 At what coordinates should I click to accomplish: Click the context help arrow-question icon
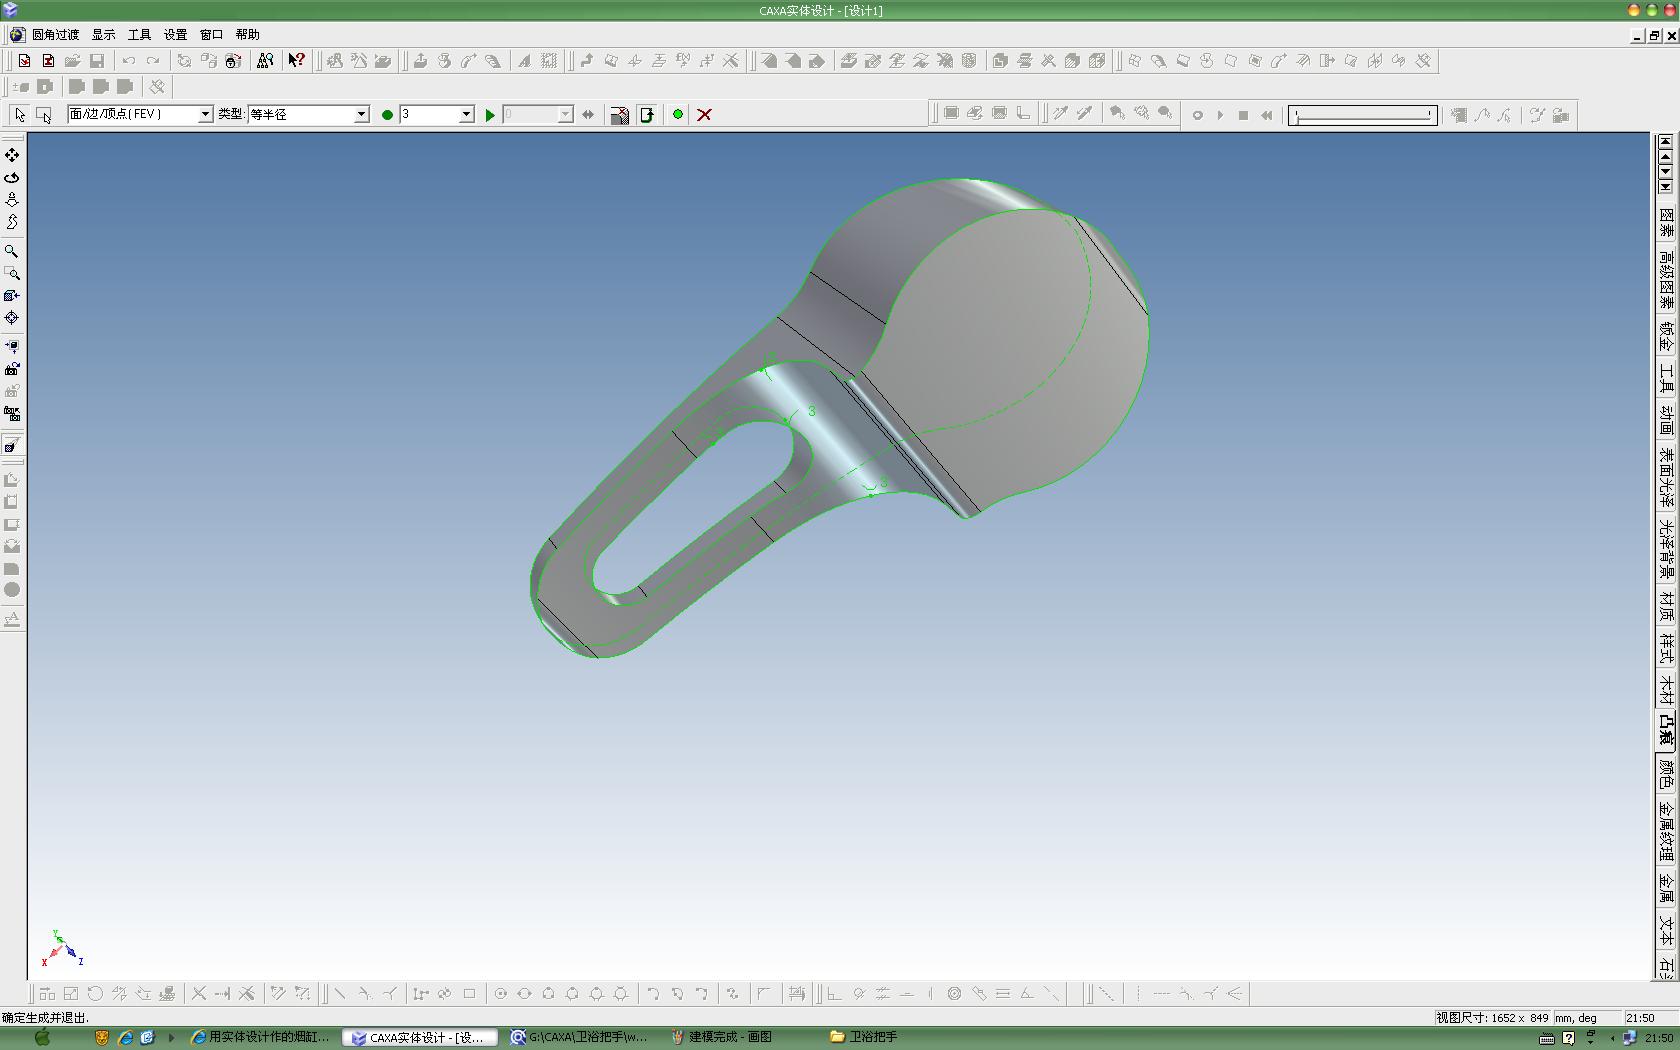coord(296,61)
